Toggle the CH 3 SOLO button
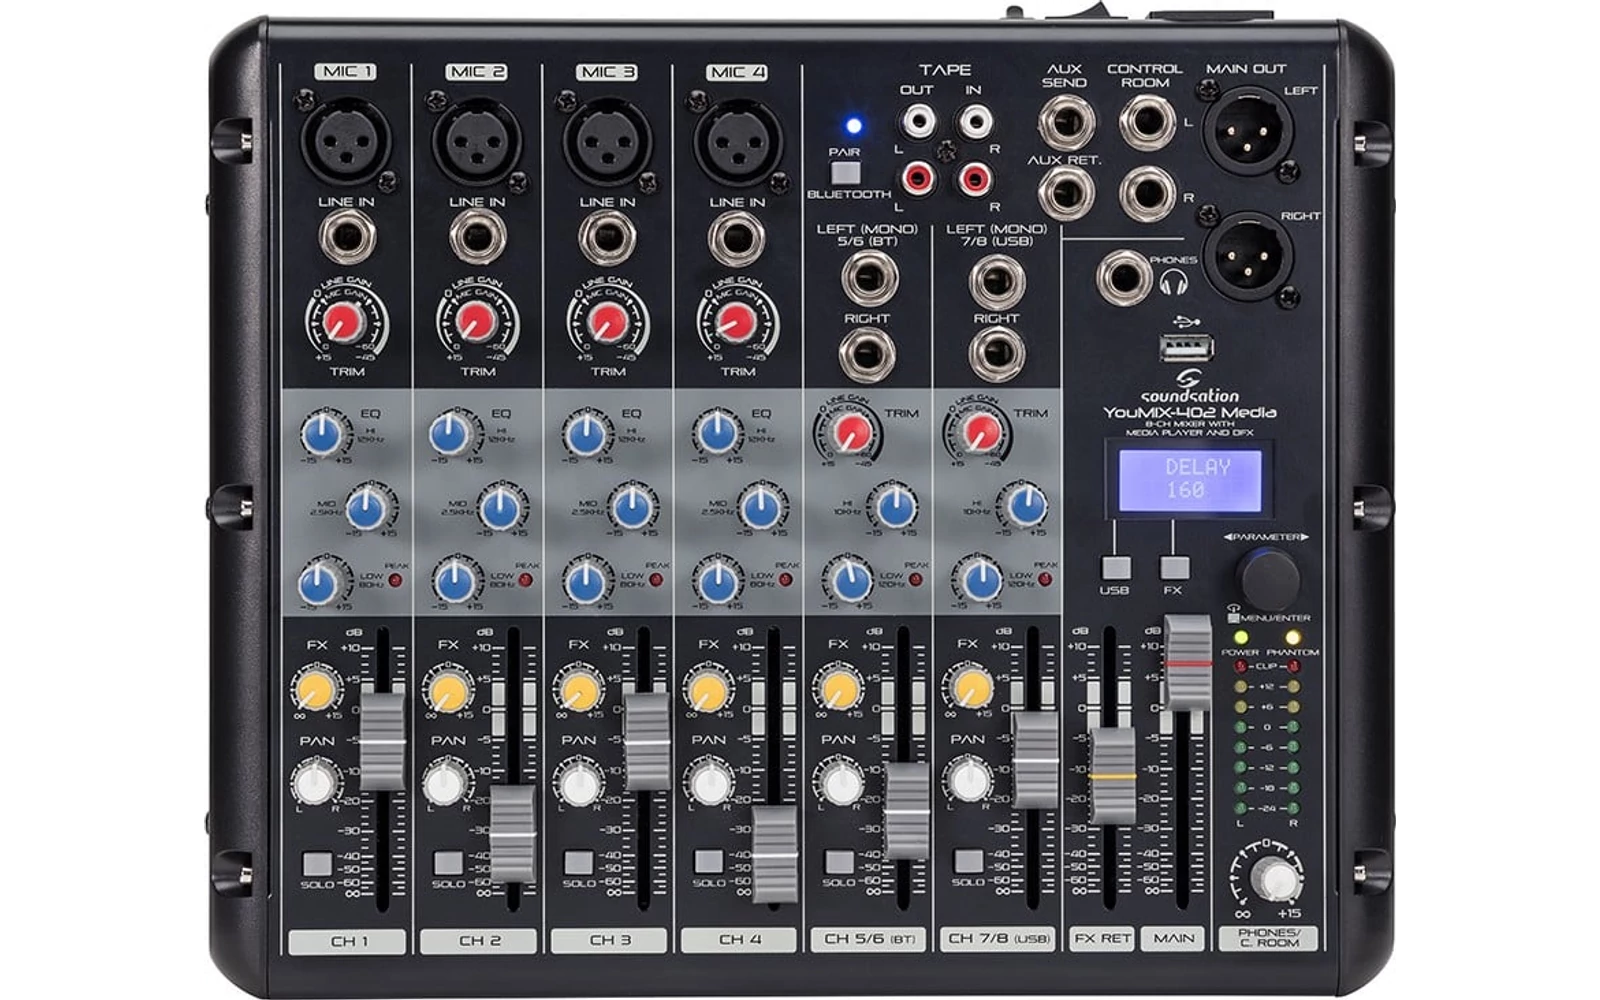Viewport: 1600px width, 1000px height. coord(578,863)
